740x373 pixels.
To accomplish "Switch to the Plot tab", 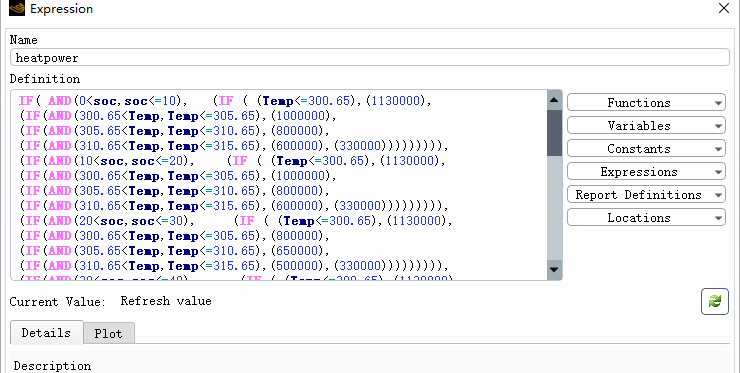I will coord(109,333).
